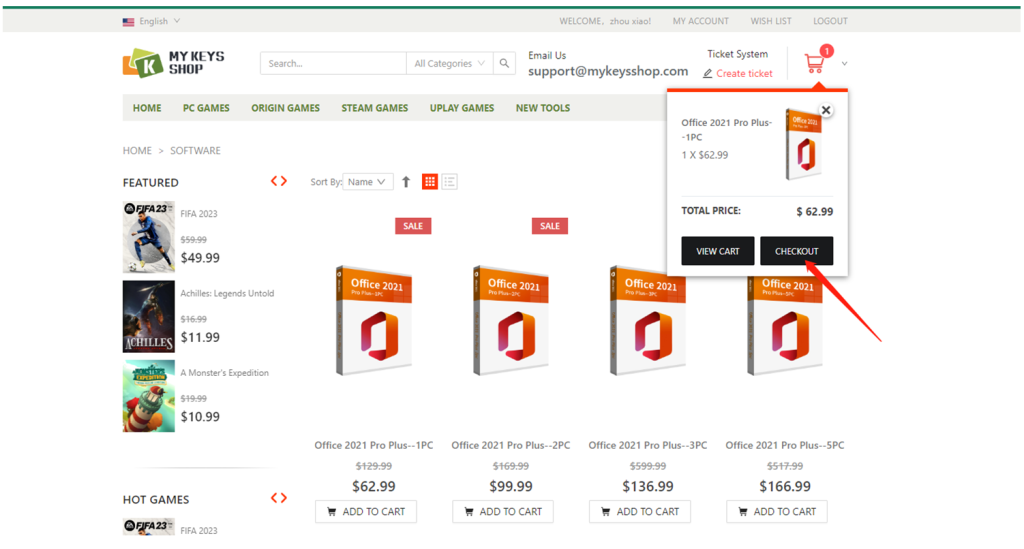The width and height of the screenshot is (1024, 549).
Task: Switch to list view
Action: (x=449, y=182)
